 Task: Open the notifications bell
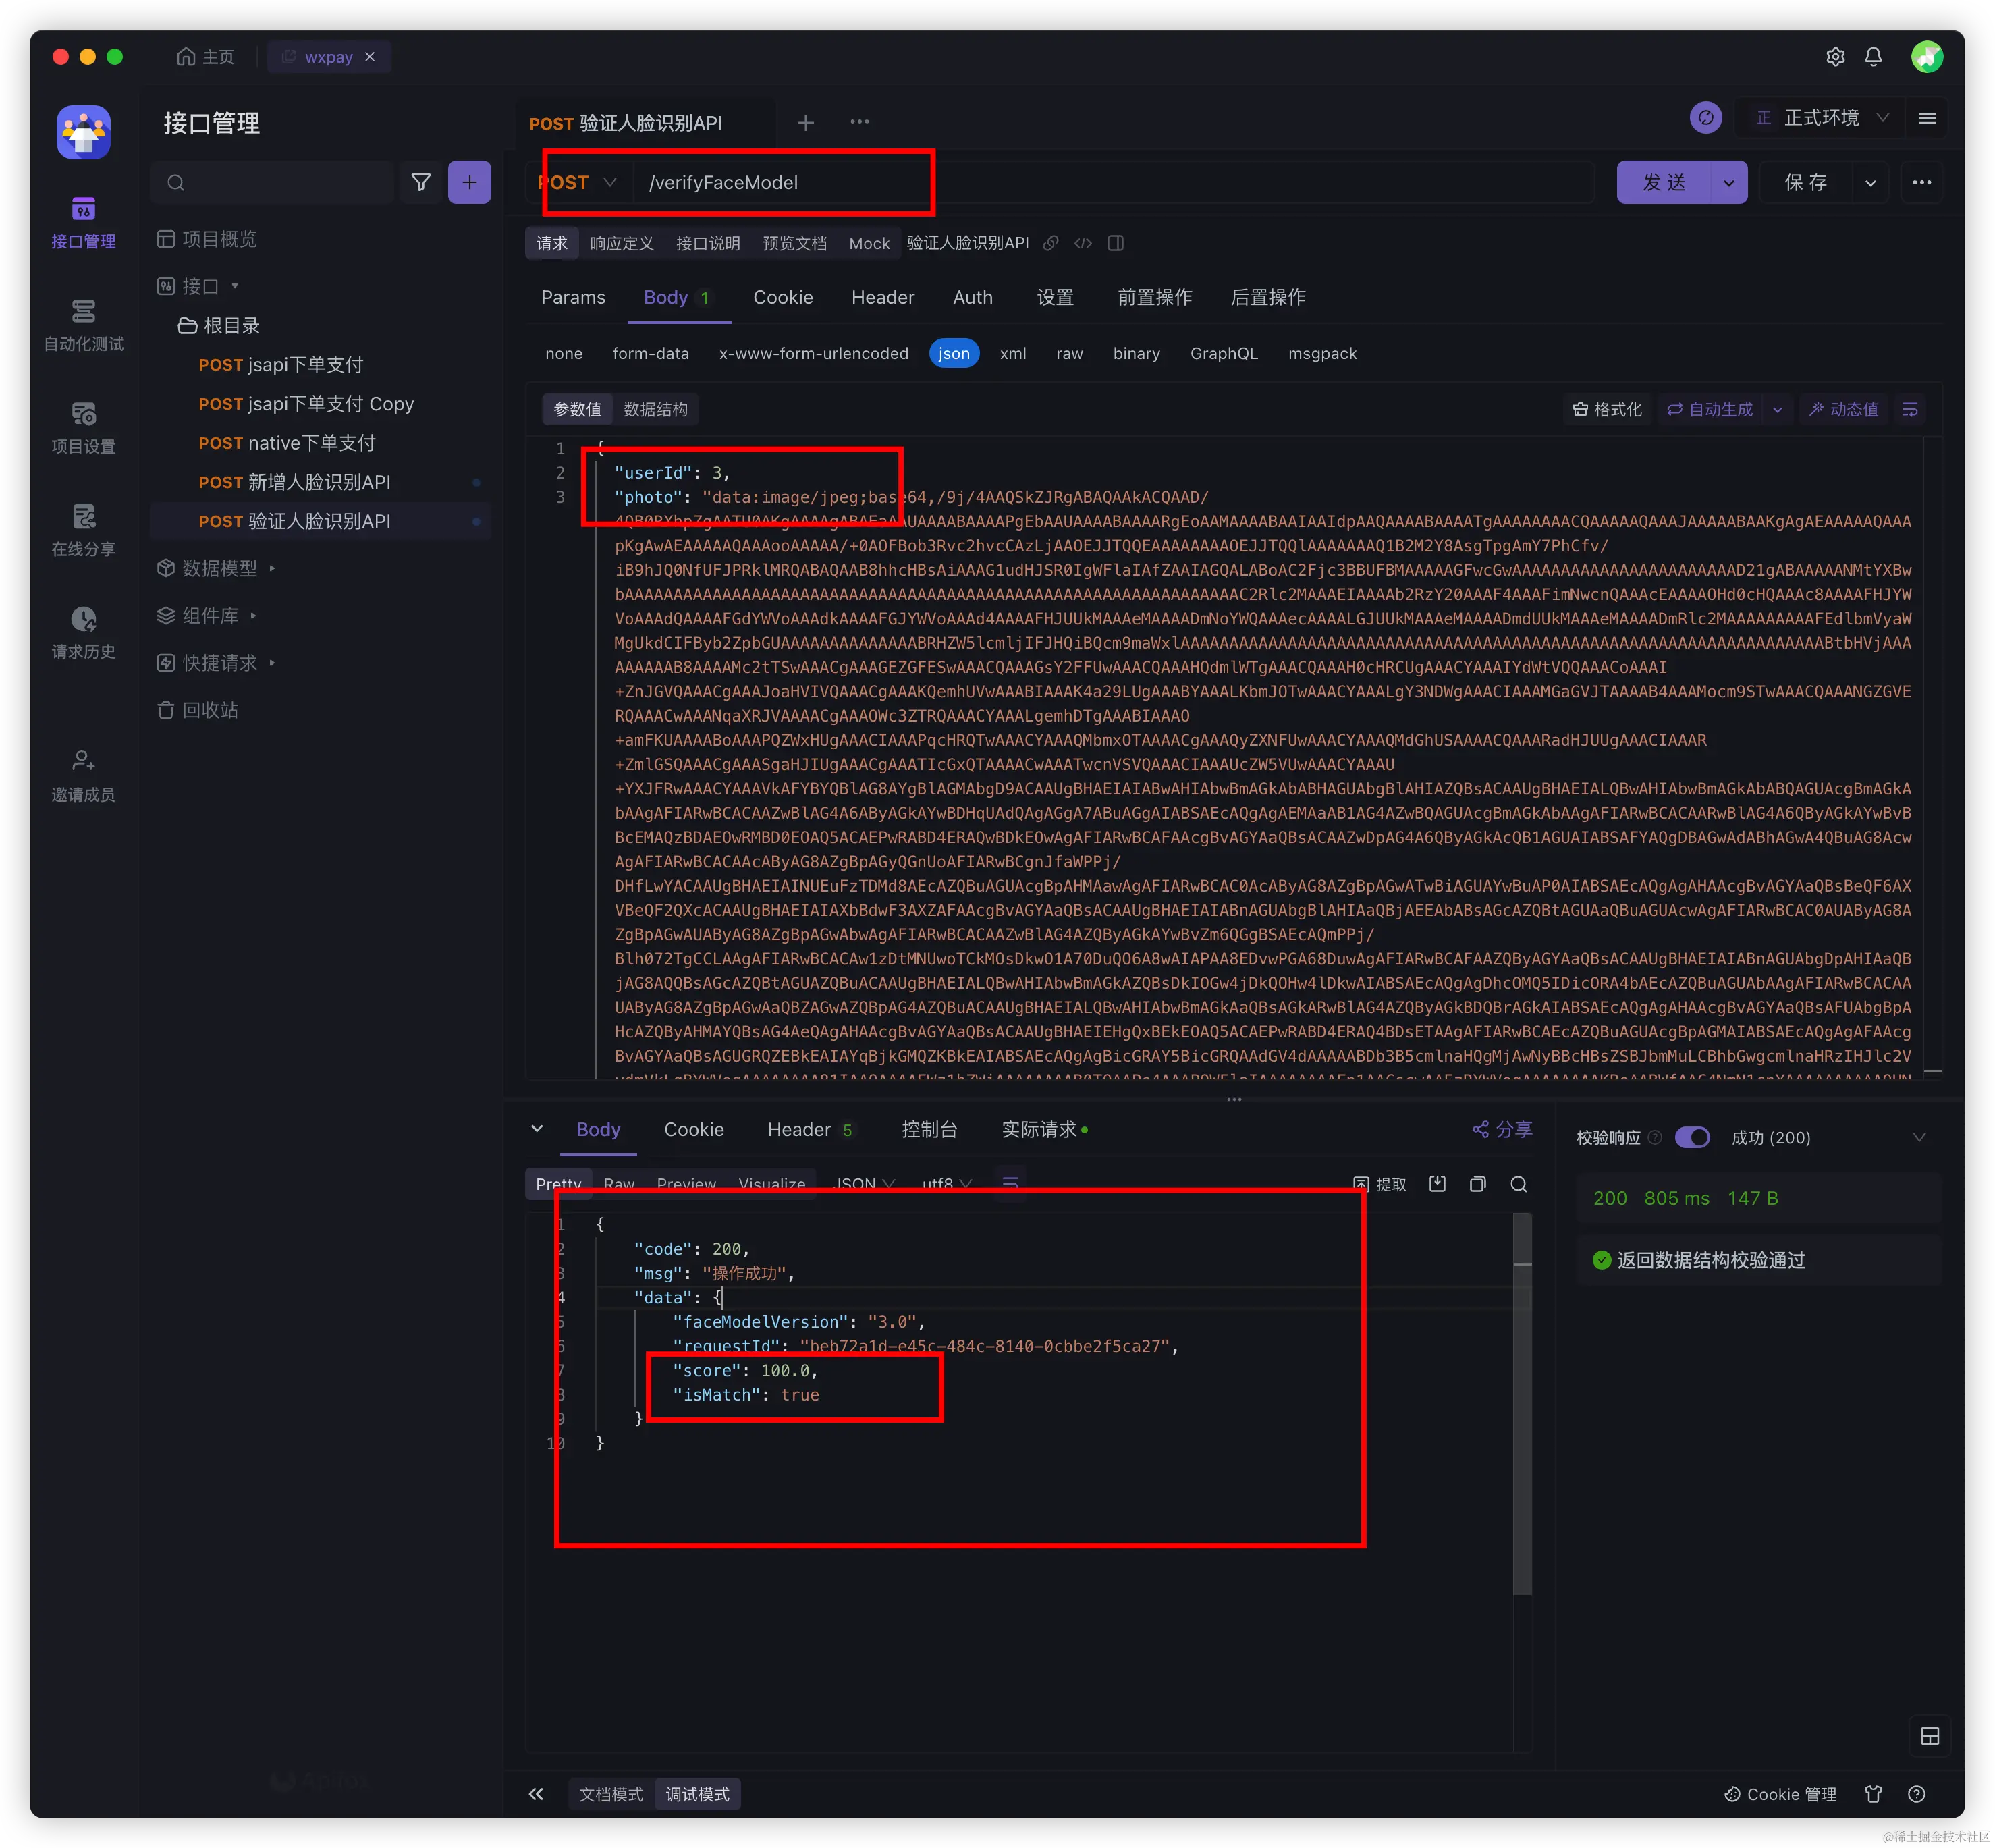tap(1873, 57)
